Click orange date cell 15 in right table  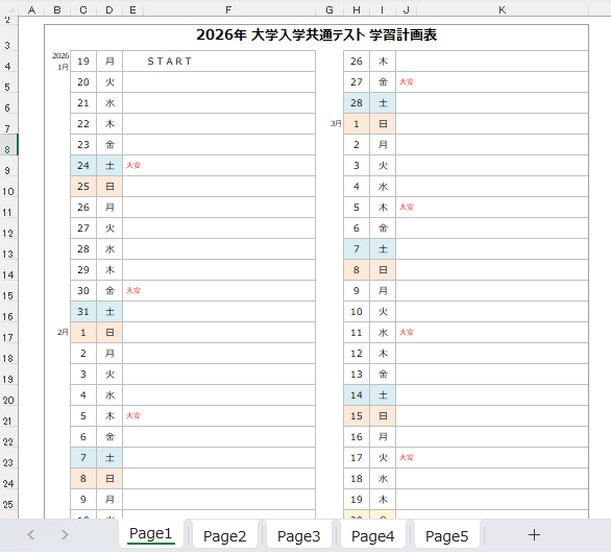point(356,416)
